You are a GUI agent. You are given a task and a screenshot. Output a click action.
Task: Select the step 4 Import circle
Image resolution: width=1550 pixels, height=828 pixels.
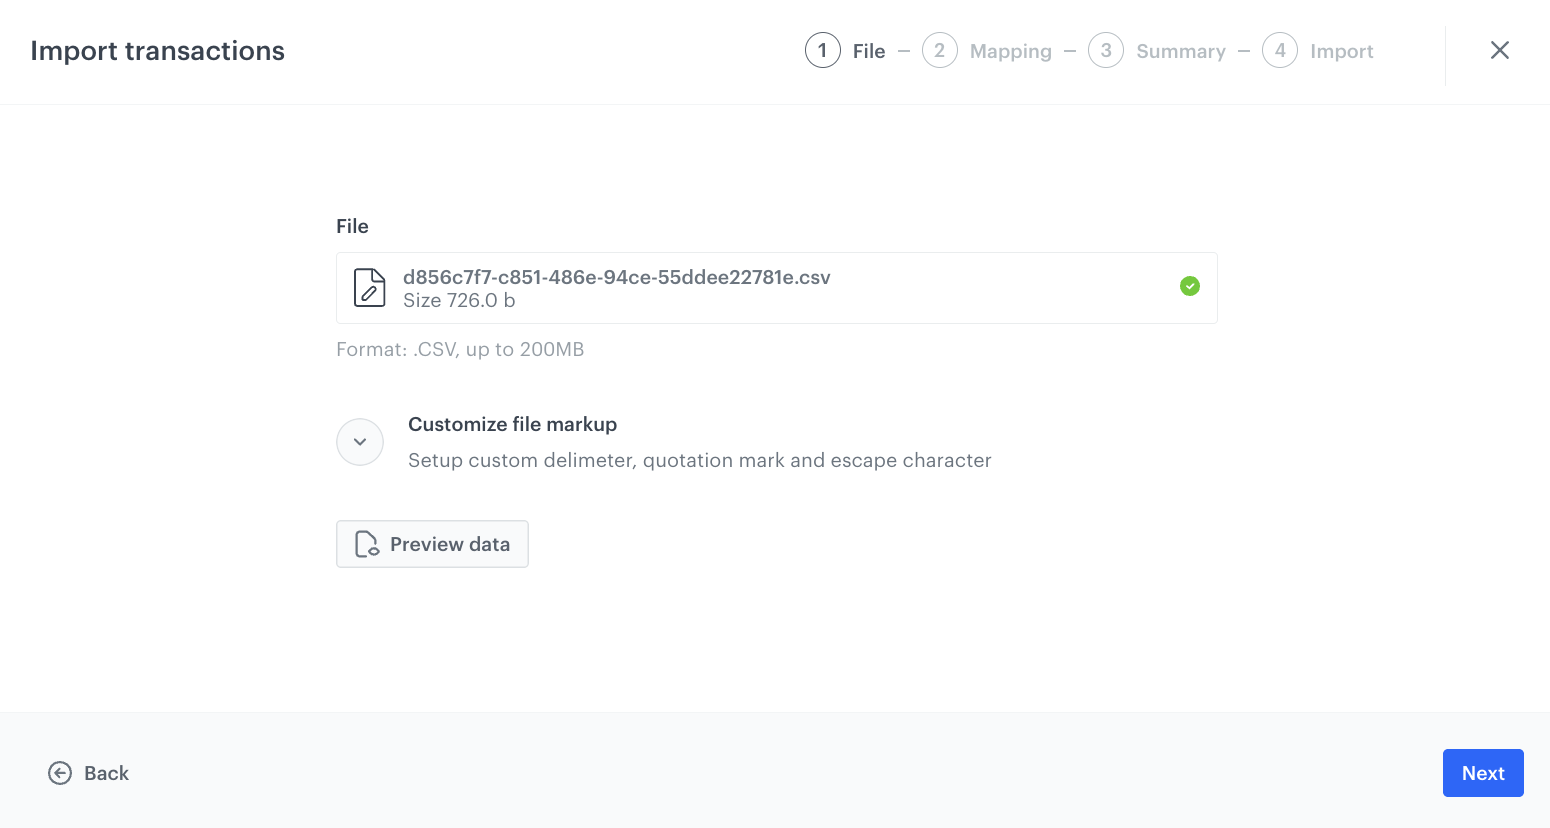tap(1280, 50)
